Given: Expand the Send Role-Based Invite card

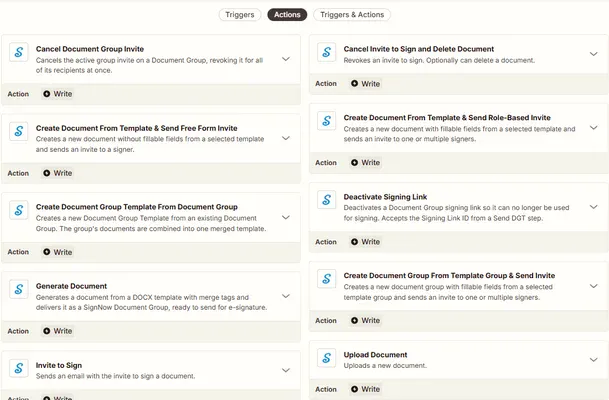Looking at the screenshot, I should coord(593,128).
